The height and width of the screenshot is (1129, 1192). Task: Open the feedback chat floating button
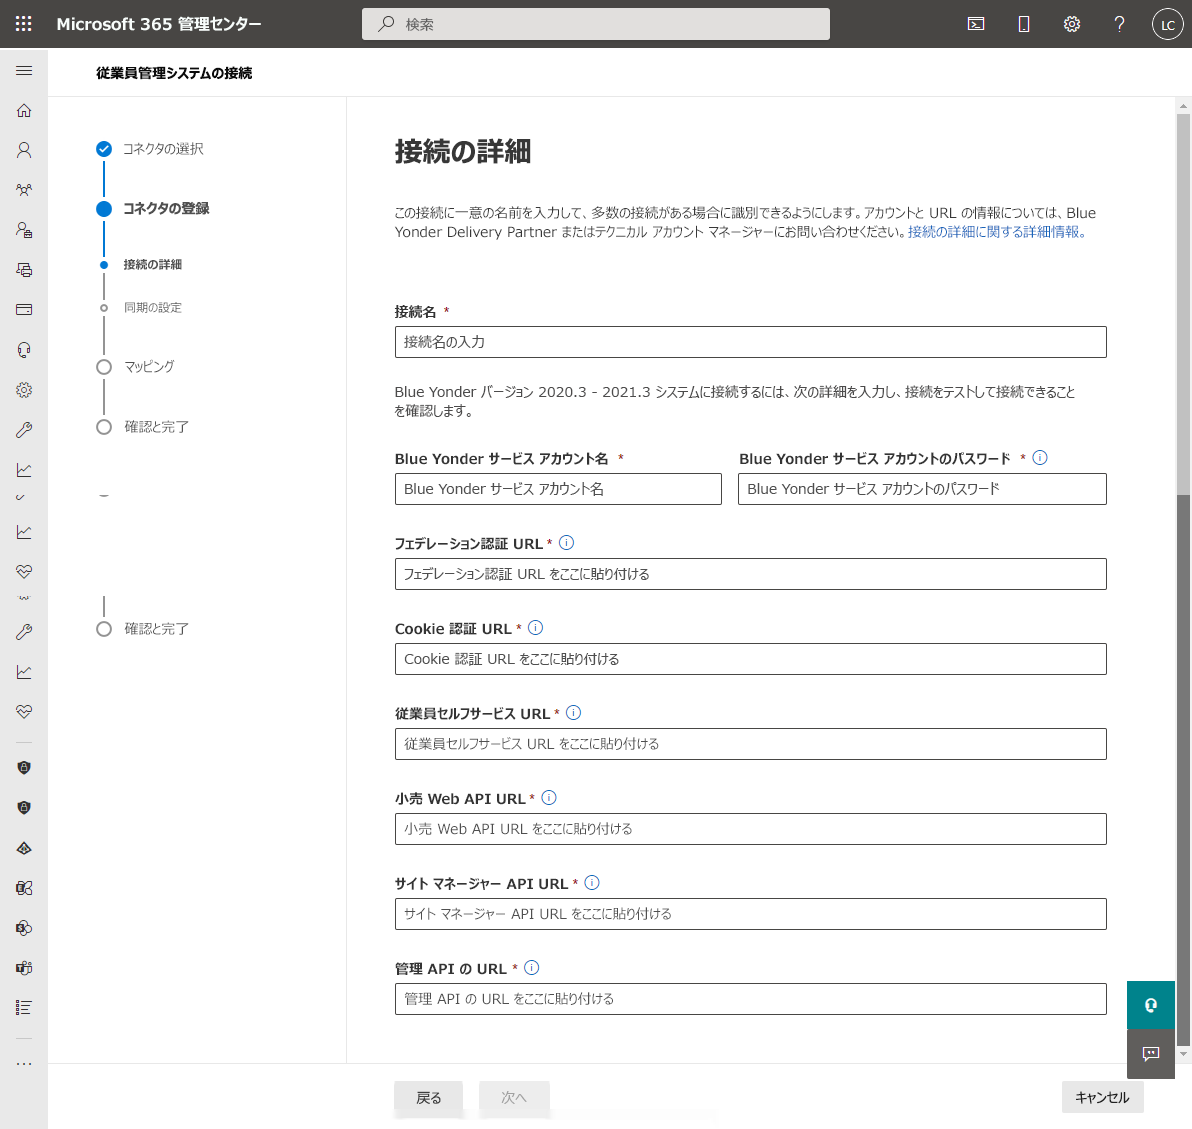1151,1054
